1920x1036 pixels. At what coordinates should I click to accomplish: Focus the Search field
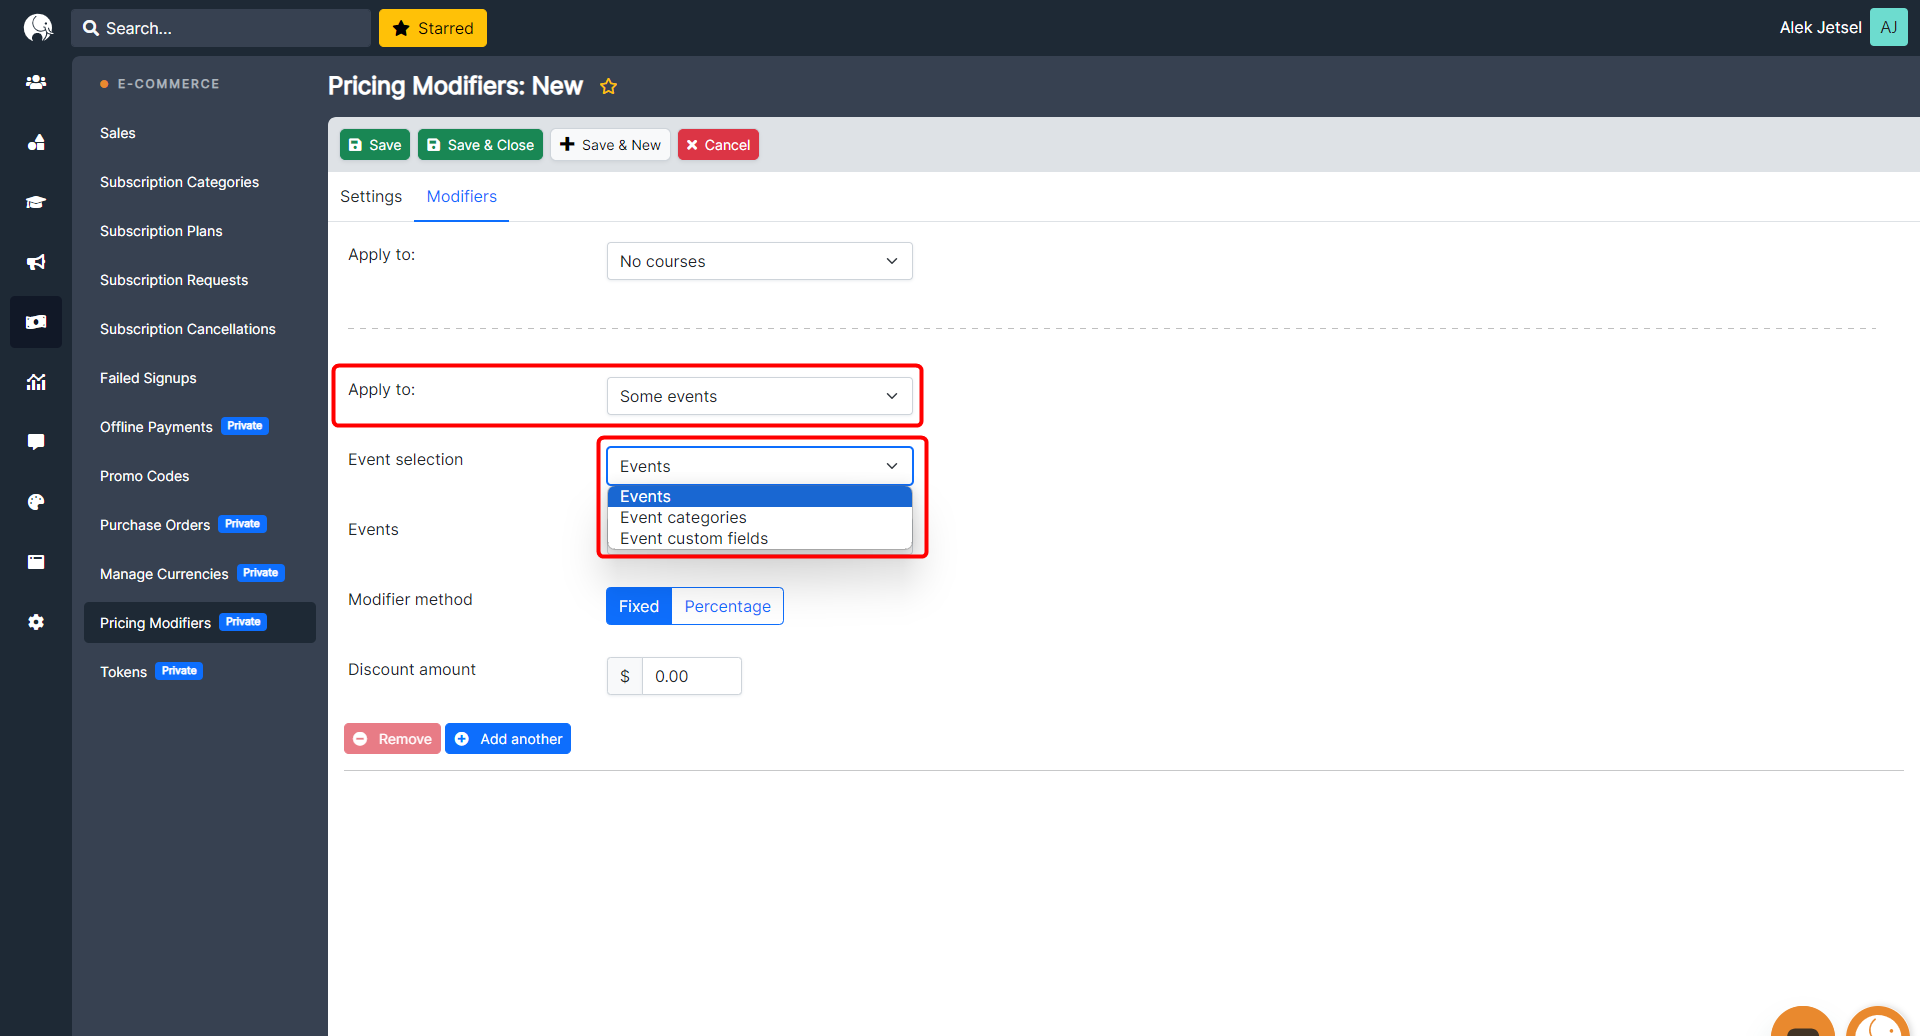pos(221,28)
